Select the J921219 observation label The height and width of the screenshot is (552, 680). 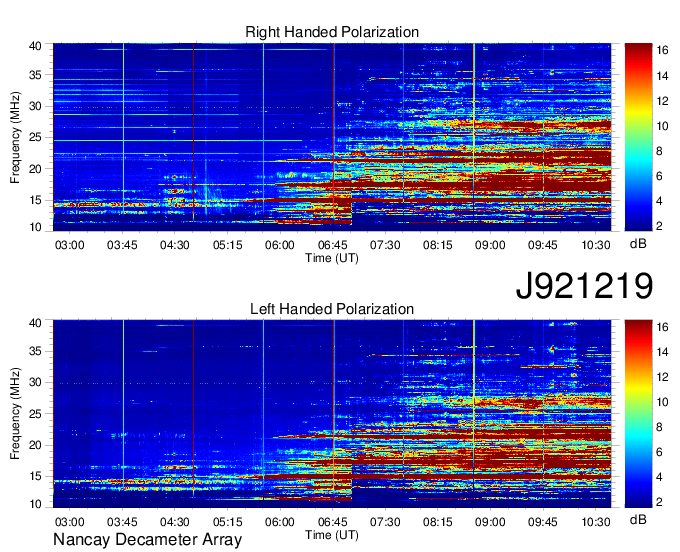pos(584,285)
